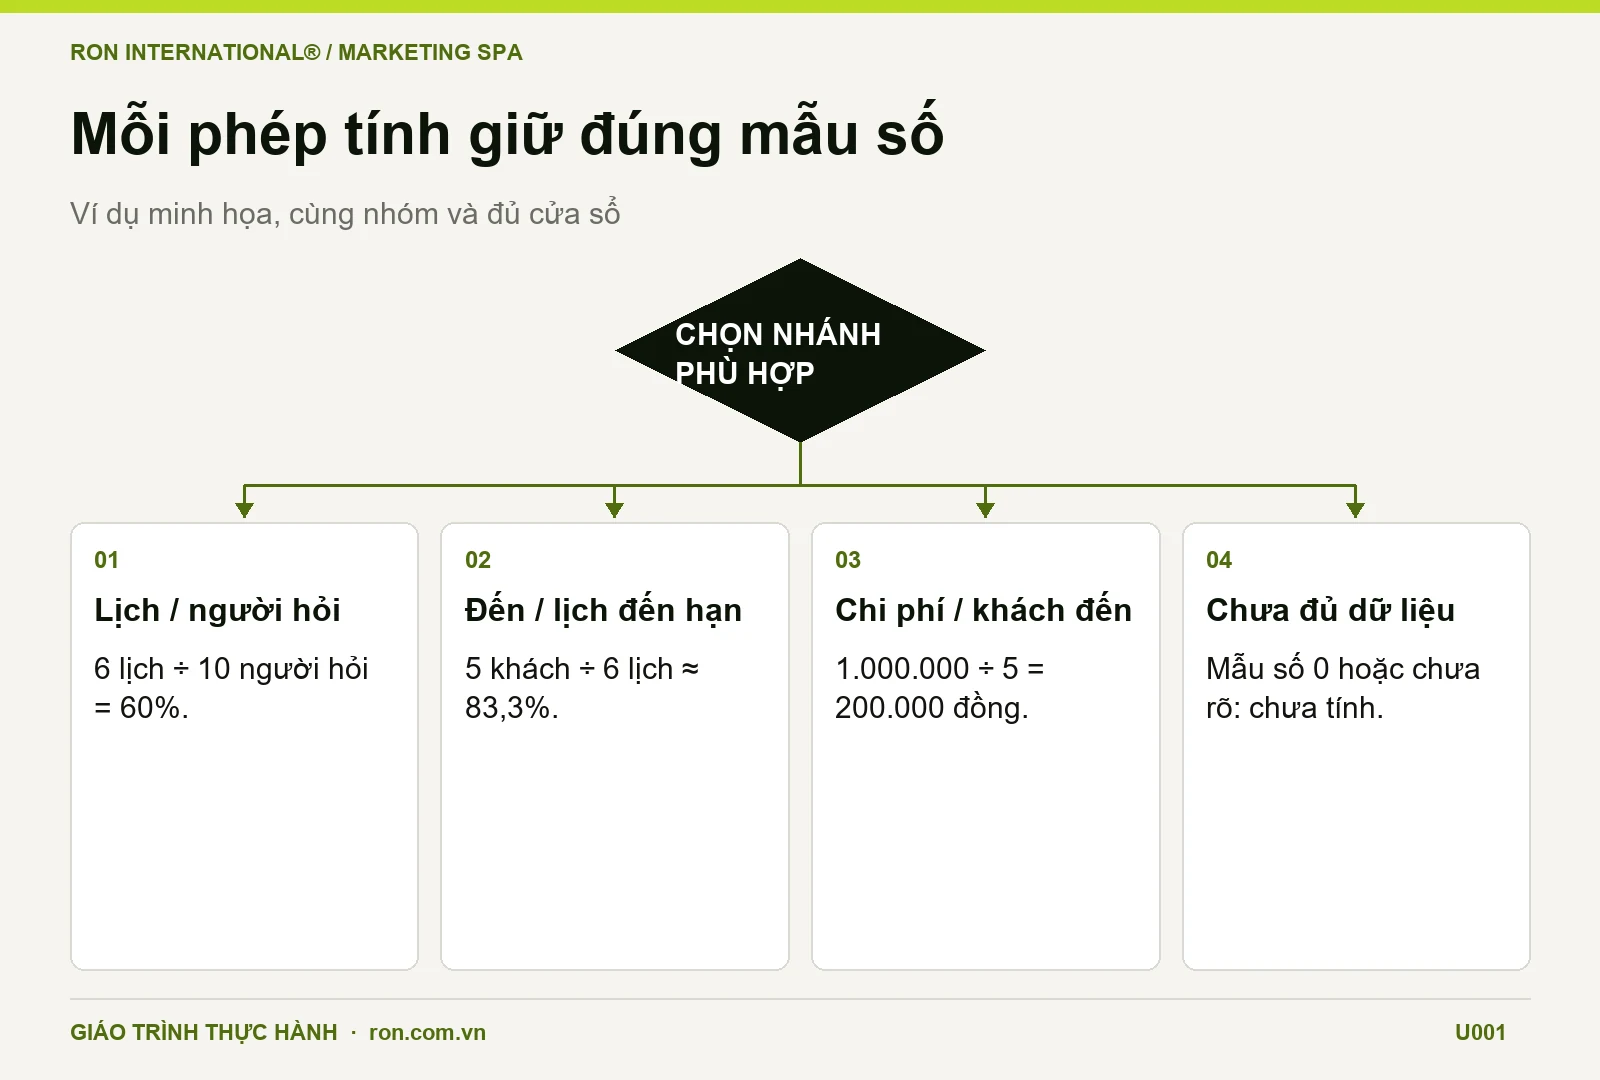Select text 'Mẫu số 0 hoặc chưa rõ: chưa tính.'
Viewport: 1600px width, 1080px height.
point(1343,688)
